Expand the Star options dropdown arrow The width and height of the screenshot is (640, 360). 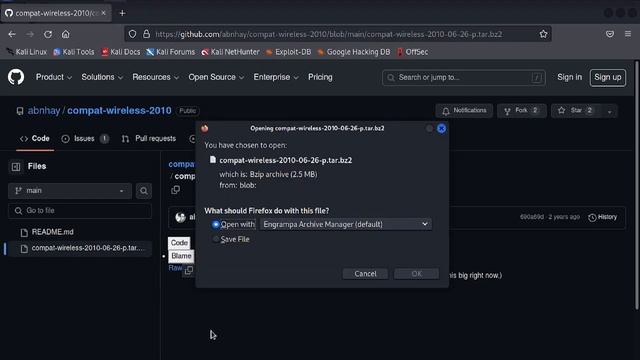[609, 111]
